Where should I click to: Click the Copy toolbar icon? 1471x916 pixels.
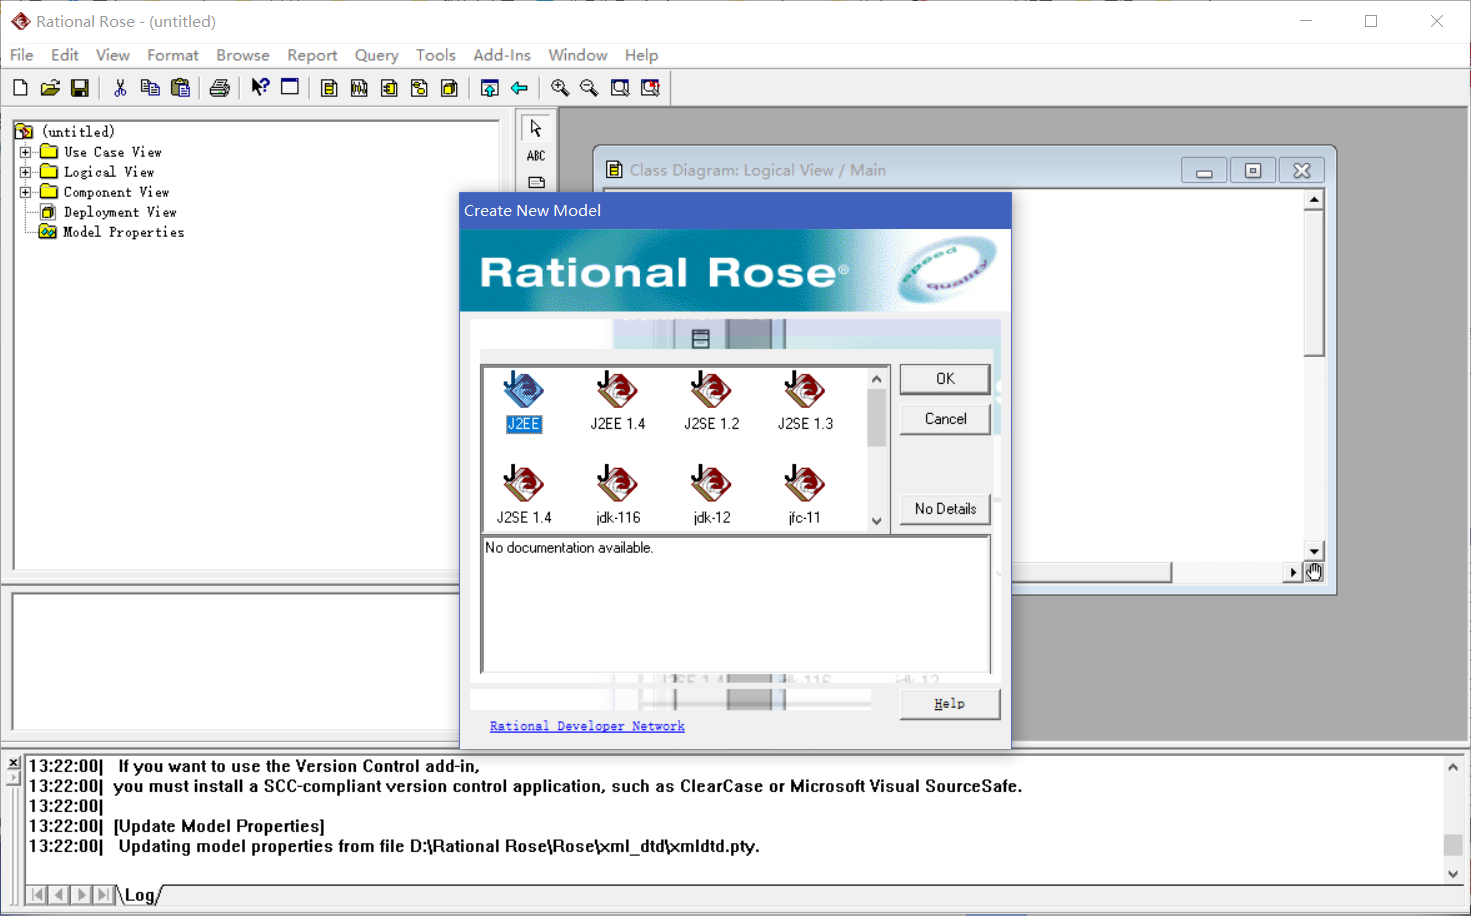[150, 88]
